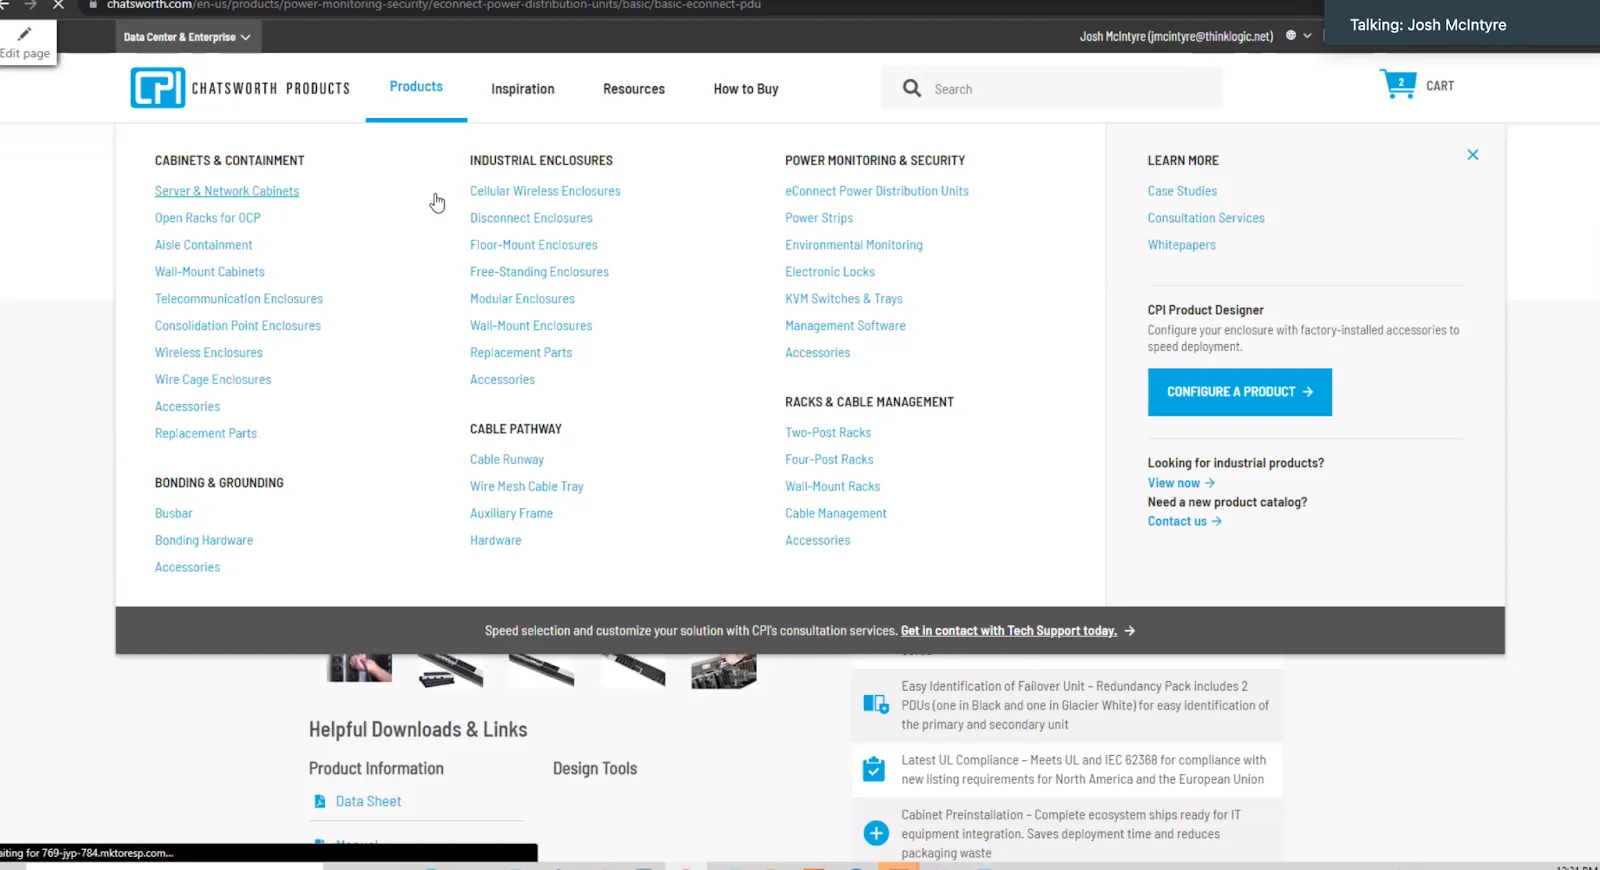Image resolution: width=1600 pixels, height=870 pixels.
Task: Open eConnect Power Distribution Units
Action: tap(877, 191)
